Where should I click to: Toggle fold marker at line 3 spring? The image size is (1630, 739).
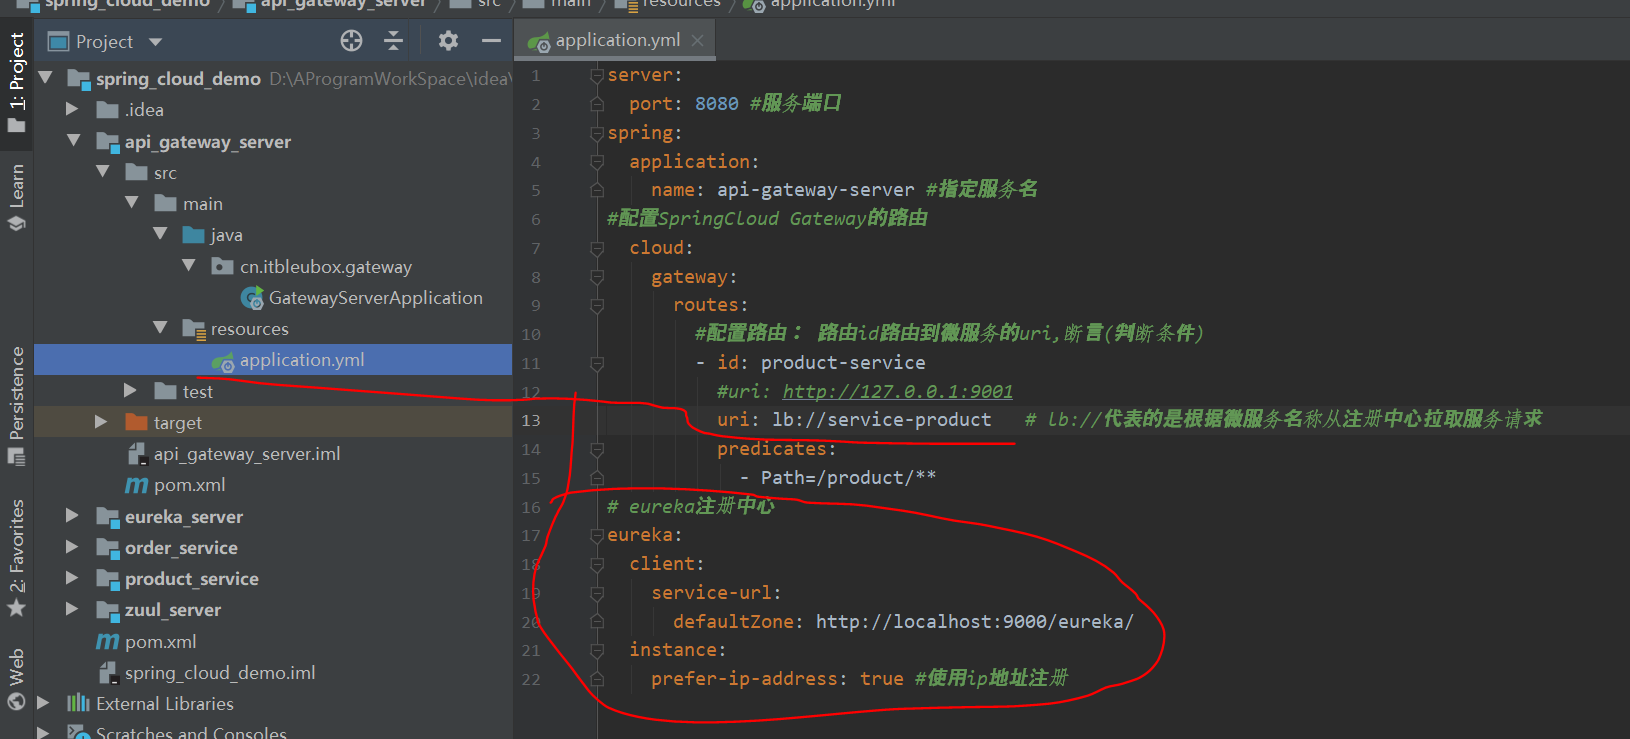pos(597,133)
